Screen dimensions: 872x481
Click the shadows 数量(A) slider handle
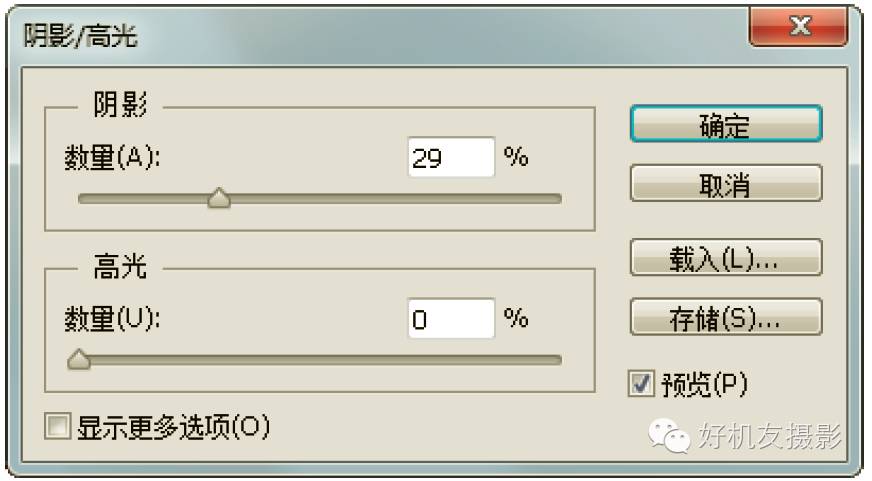point(219,198)
